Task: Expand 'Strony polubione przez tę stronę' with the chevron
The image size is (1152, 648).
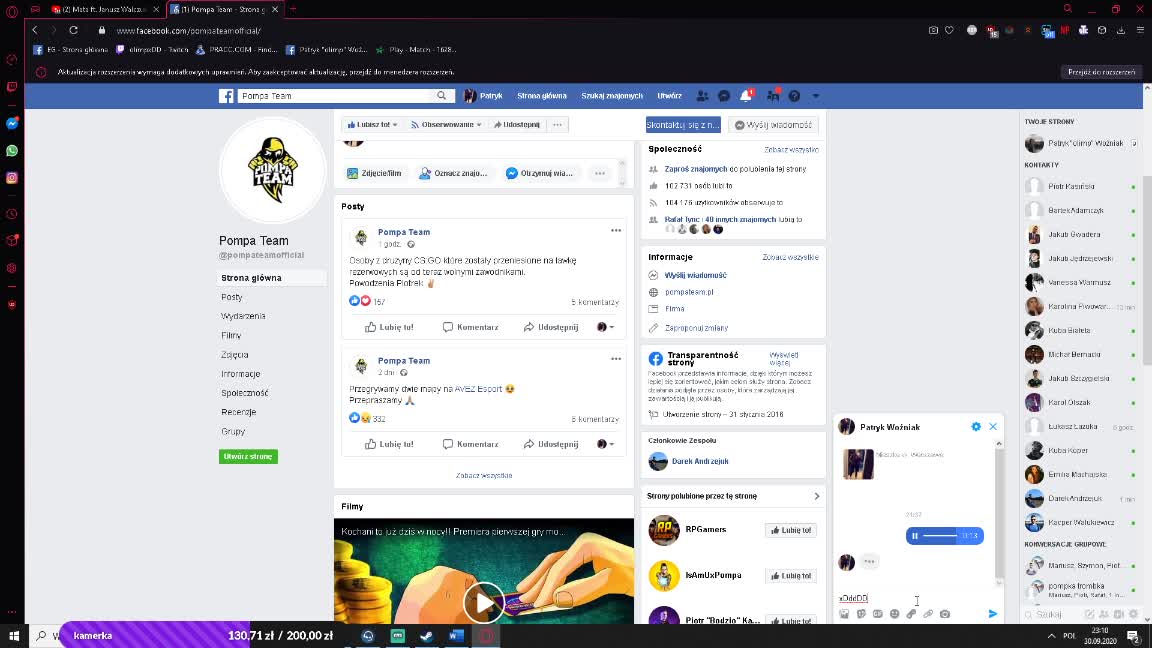Action: [816, 496]
